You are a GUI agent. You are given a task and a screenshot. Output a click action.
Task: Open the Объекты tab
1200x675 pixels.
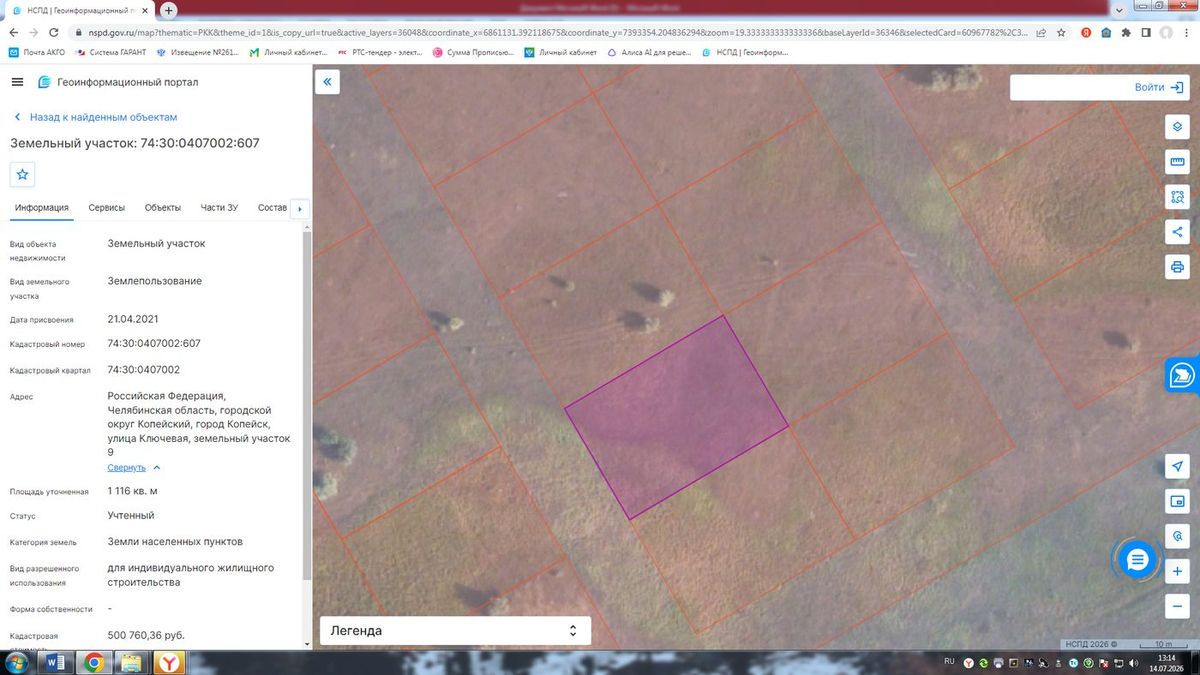[163, 208]
